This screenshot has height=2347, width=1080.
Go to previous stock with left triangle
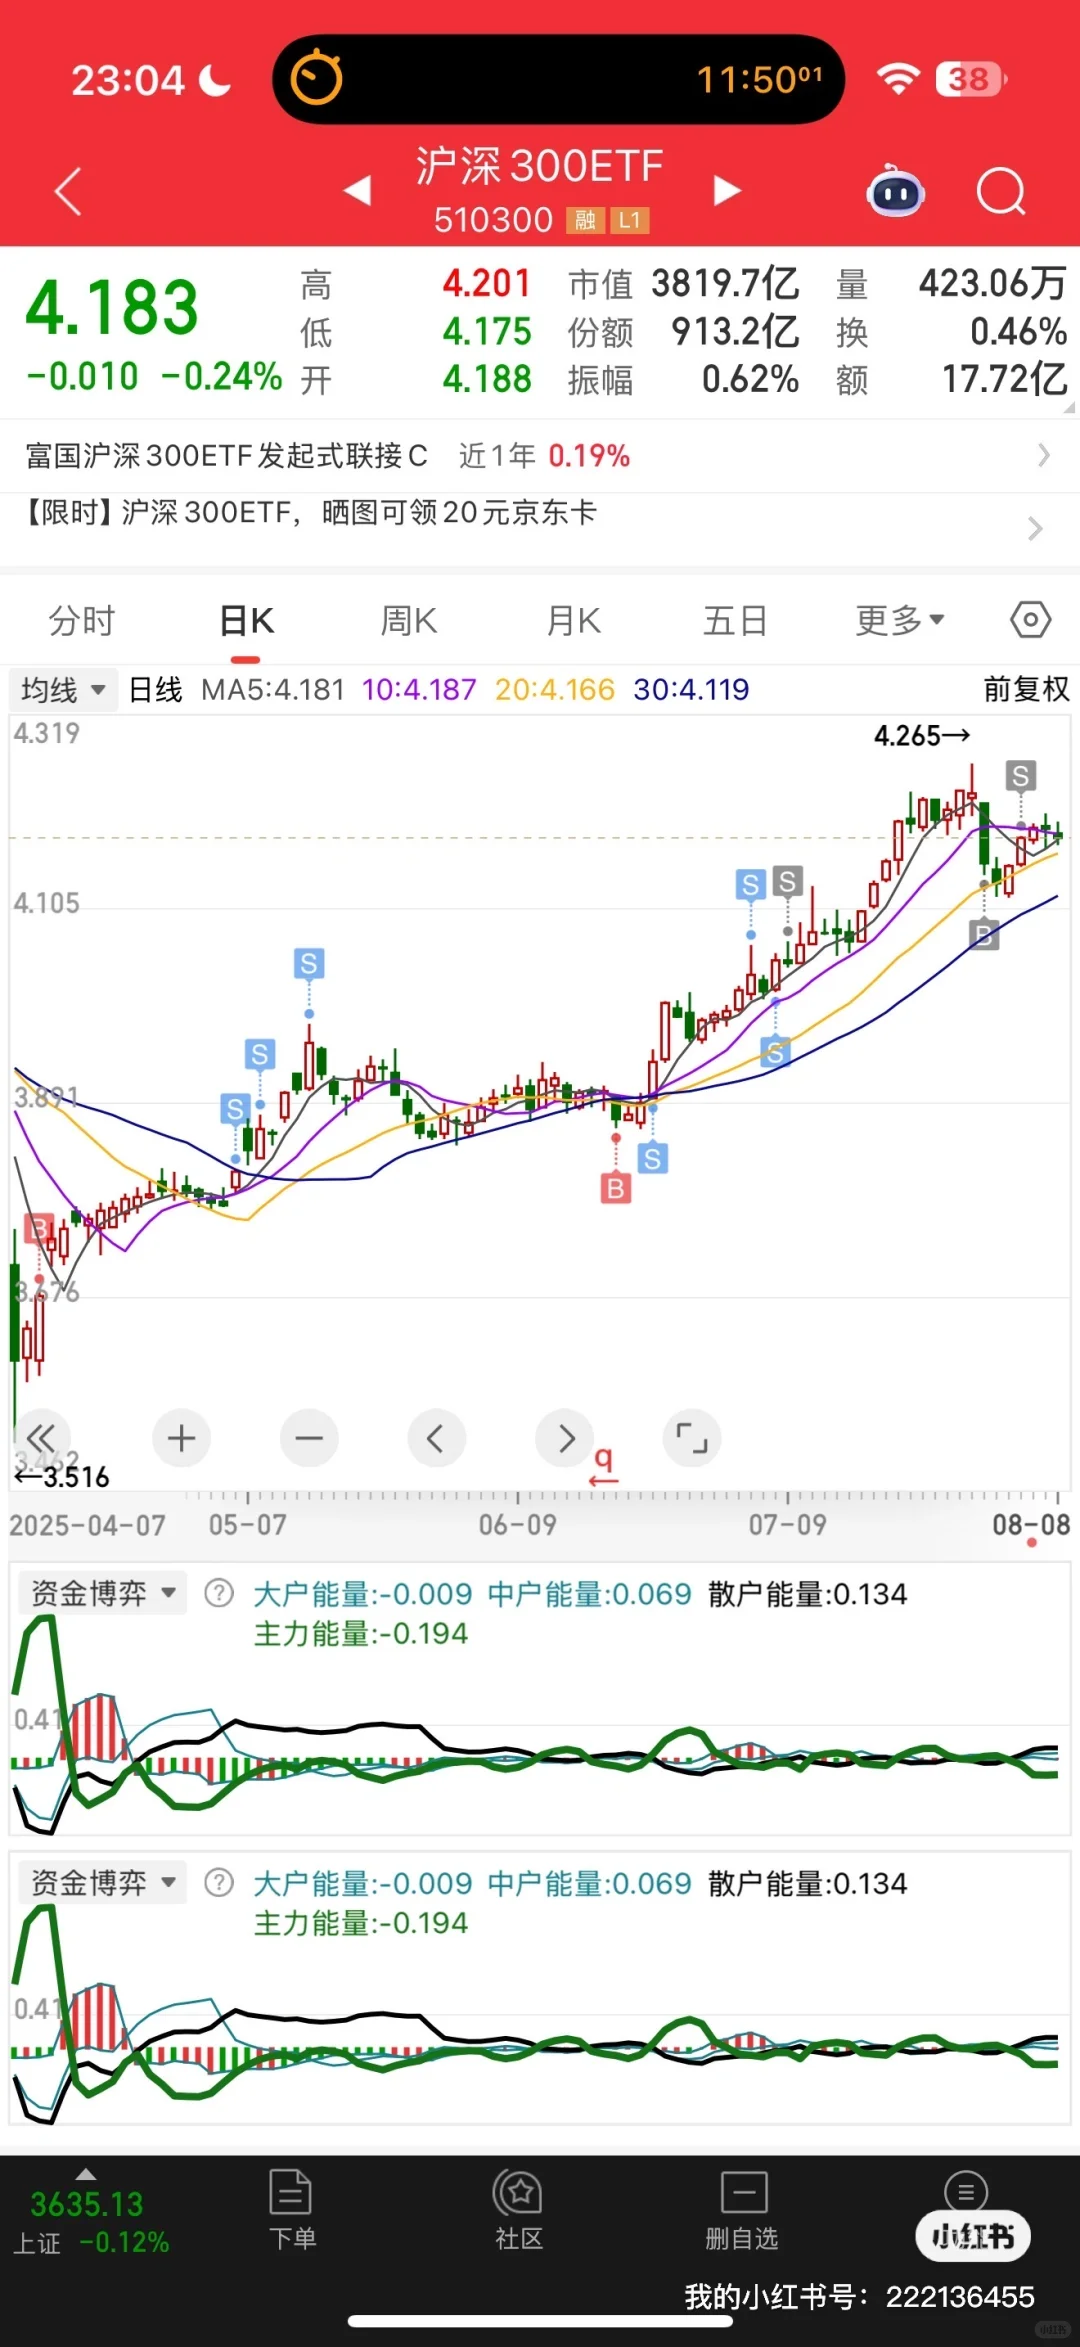(x=358, y=190)
